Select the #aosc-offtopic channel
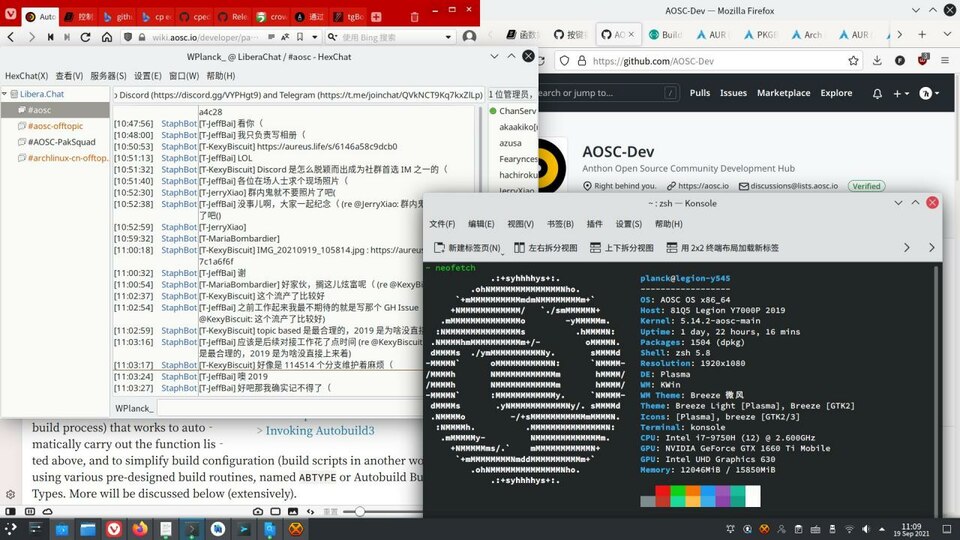The height and width of the screenshot is (540, 960). click(55, 126)
